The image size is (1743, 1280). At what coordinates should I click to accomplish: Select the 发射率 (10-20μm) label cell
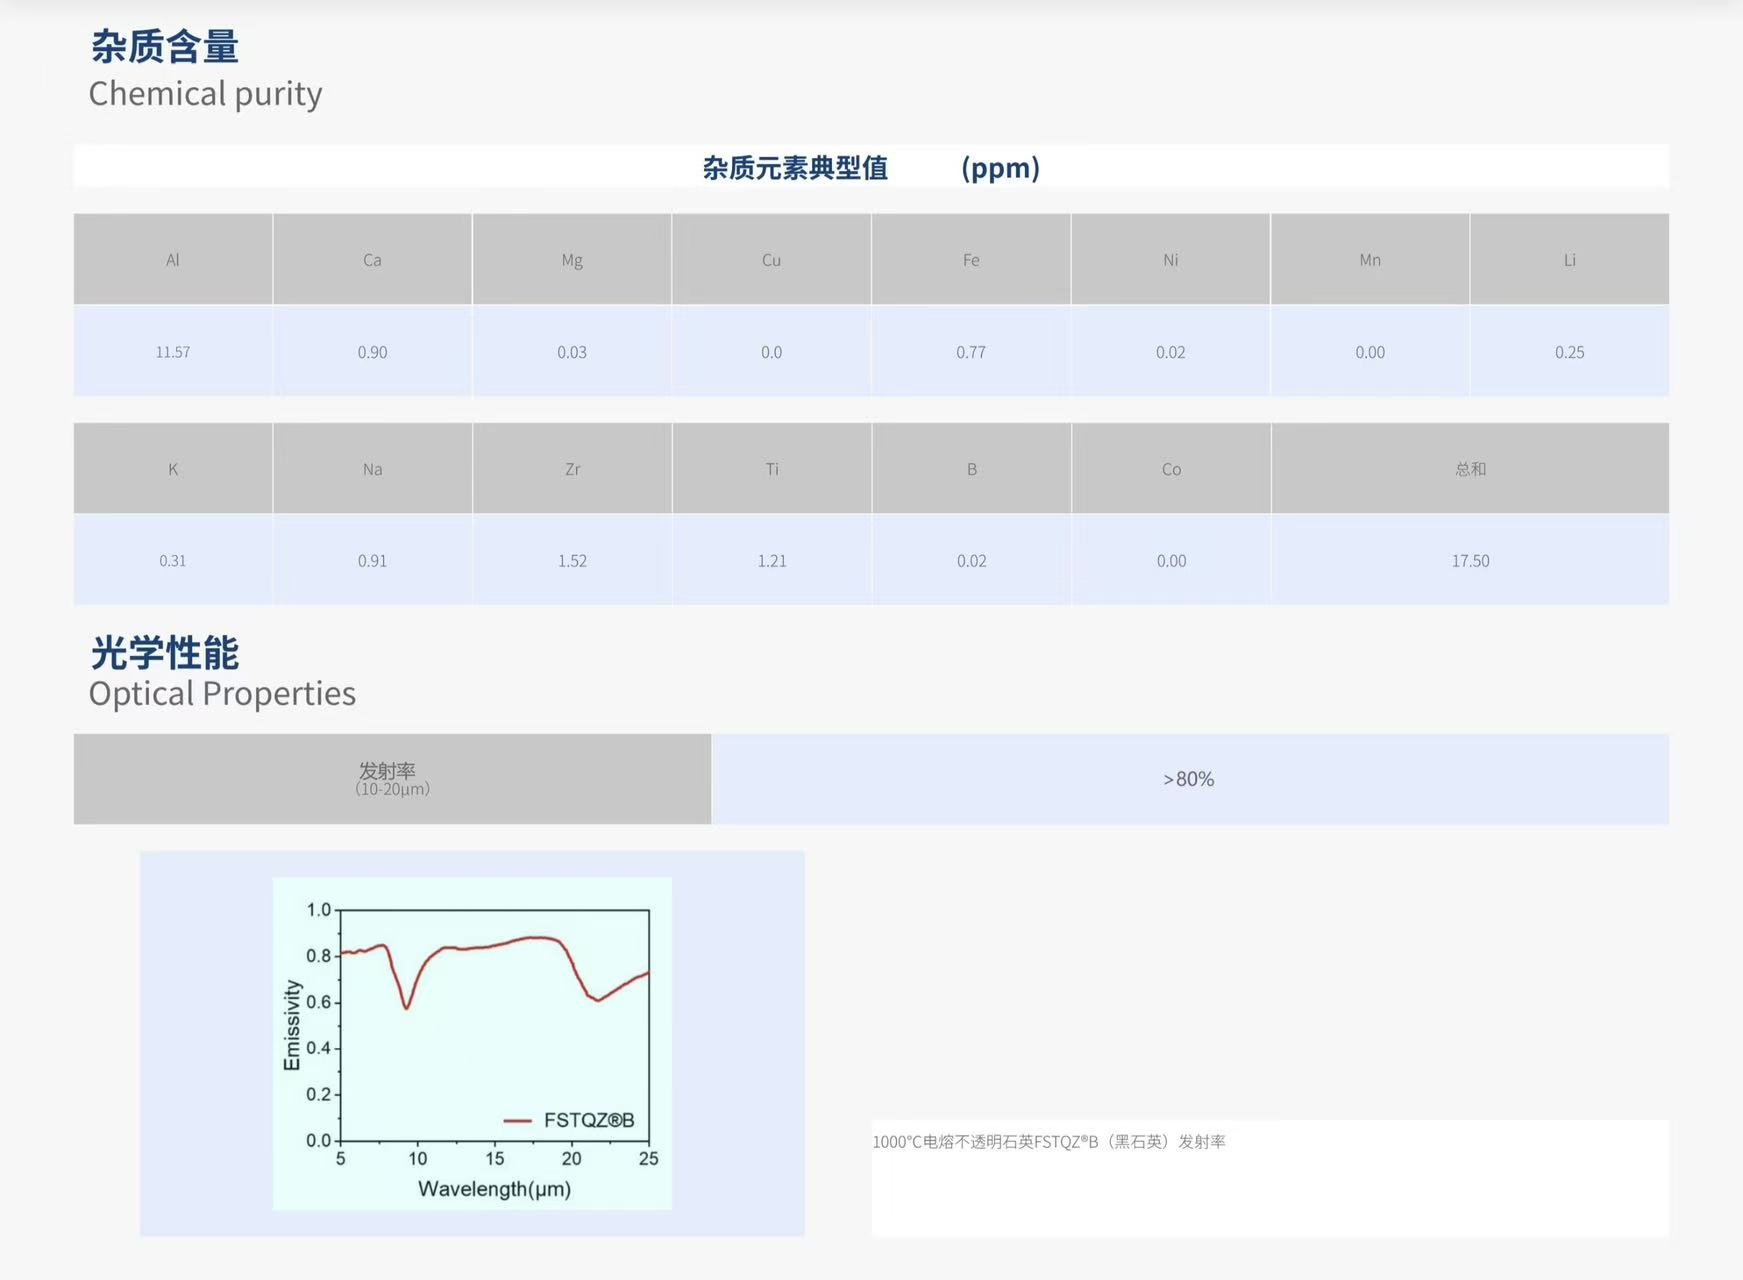coord(392,779)
